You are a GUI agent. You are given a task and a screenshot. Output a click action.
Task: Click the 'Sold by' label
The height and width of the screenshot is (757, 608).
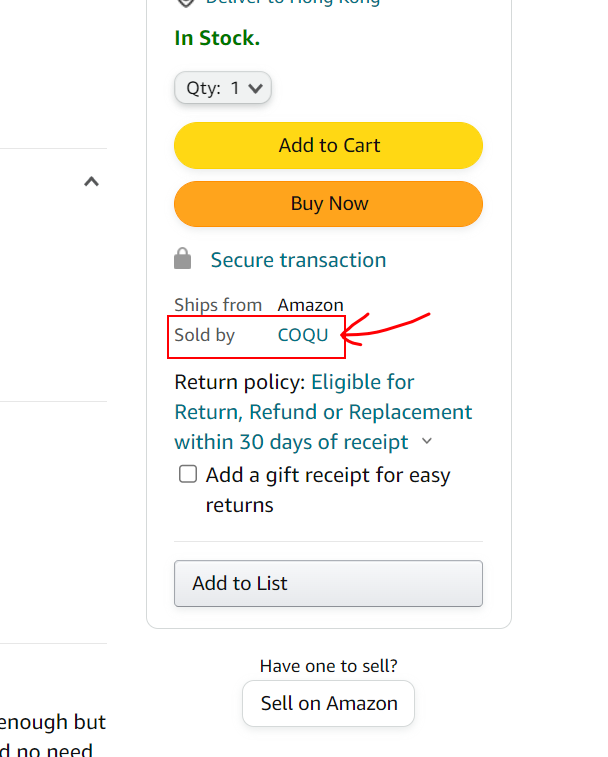point(204,335)
